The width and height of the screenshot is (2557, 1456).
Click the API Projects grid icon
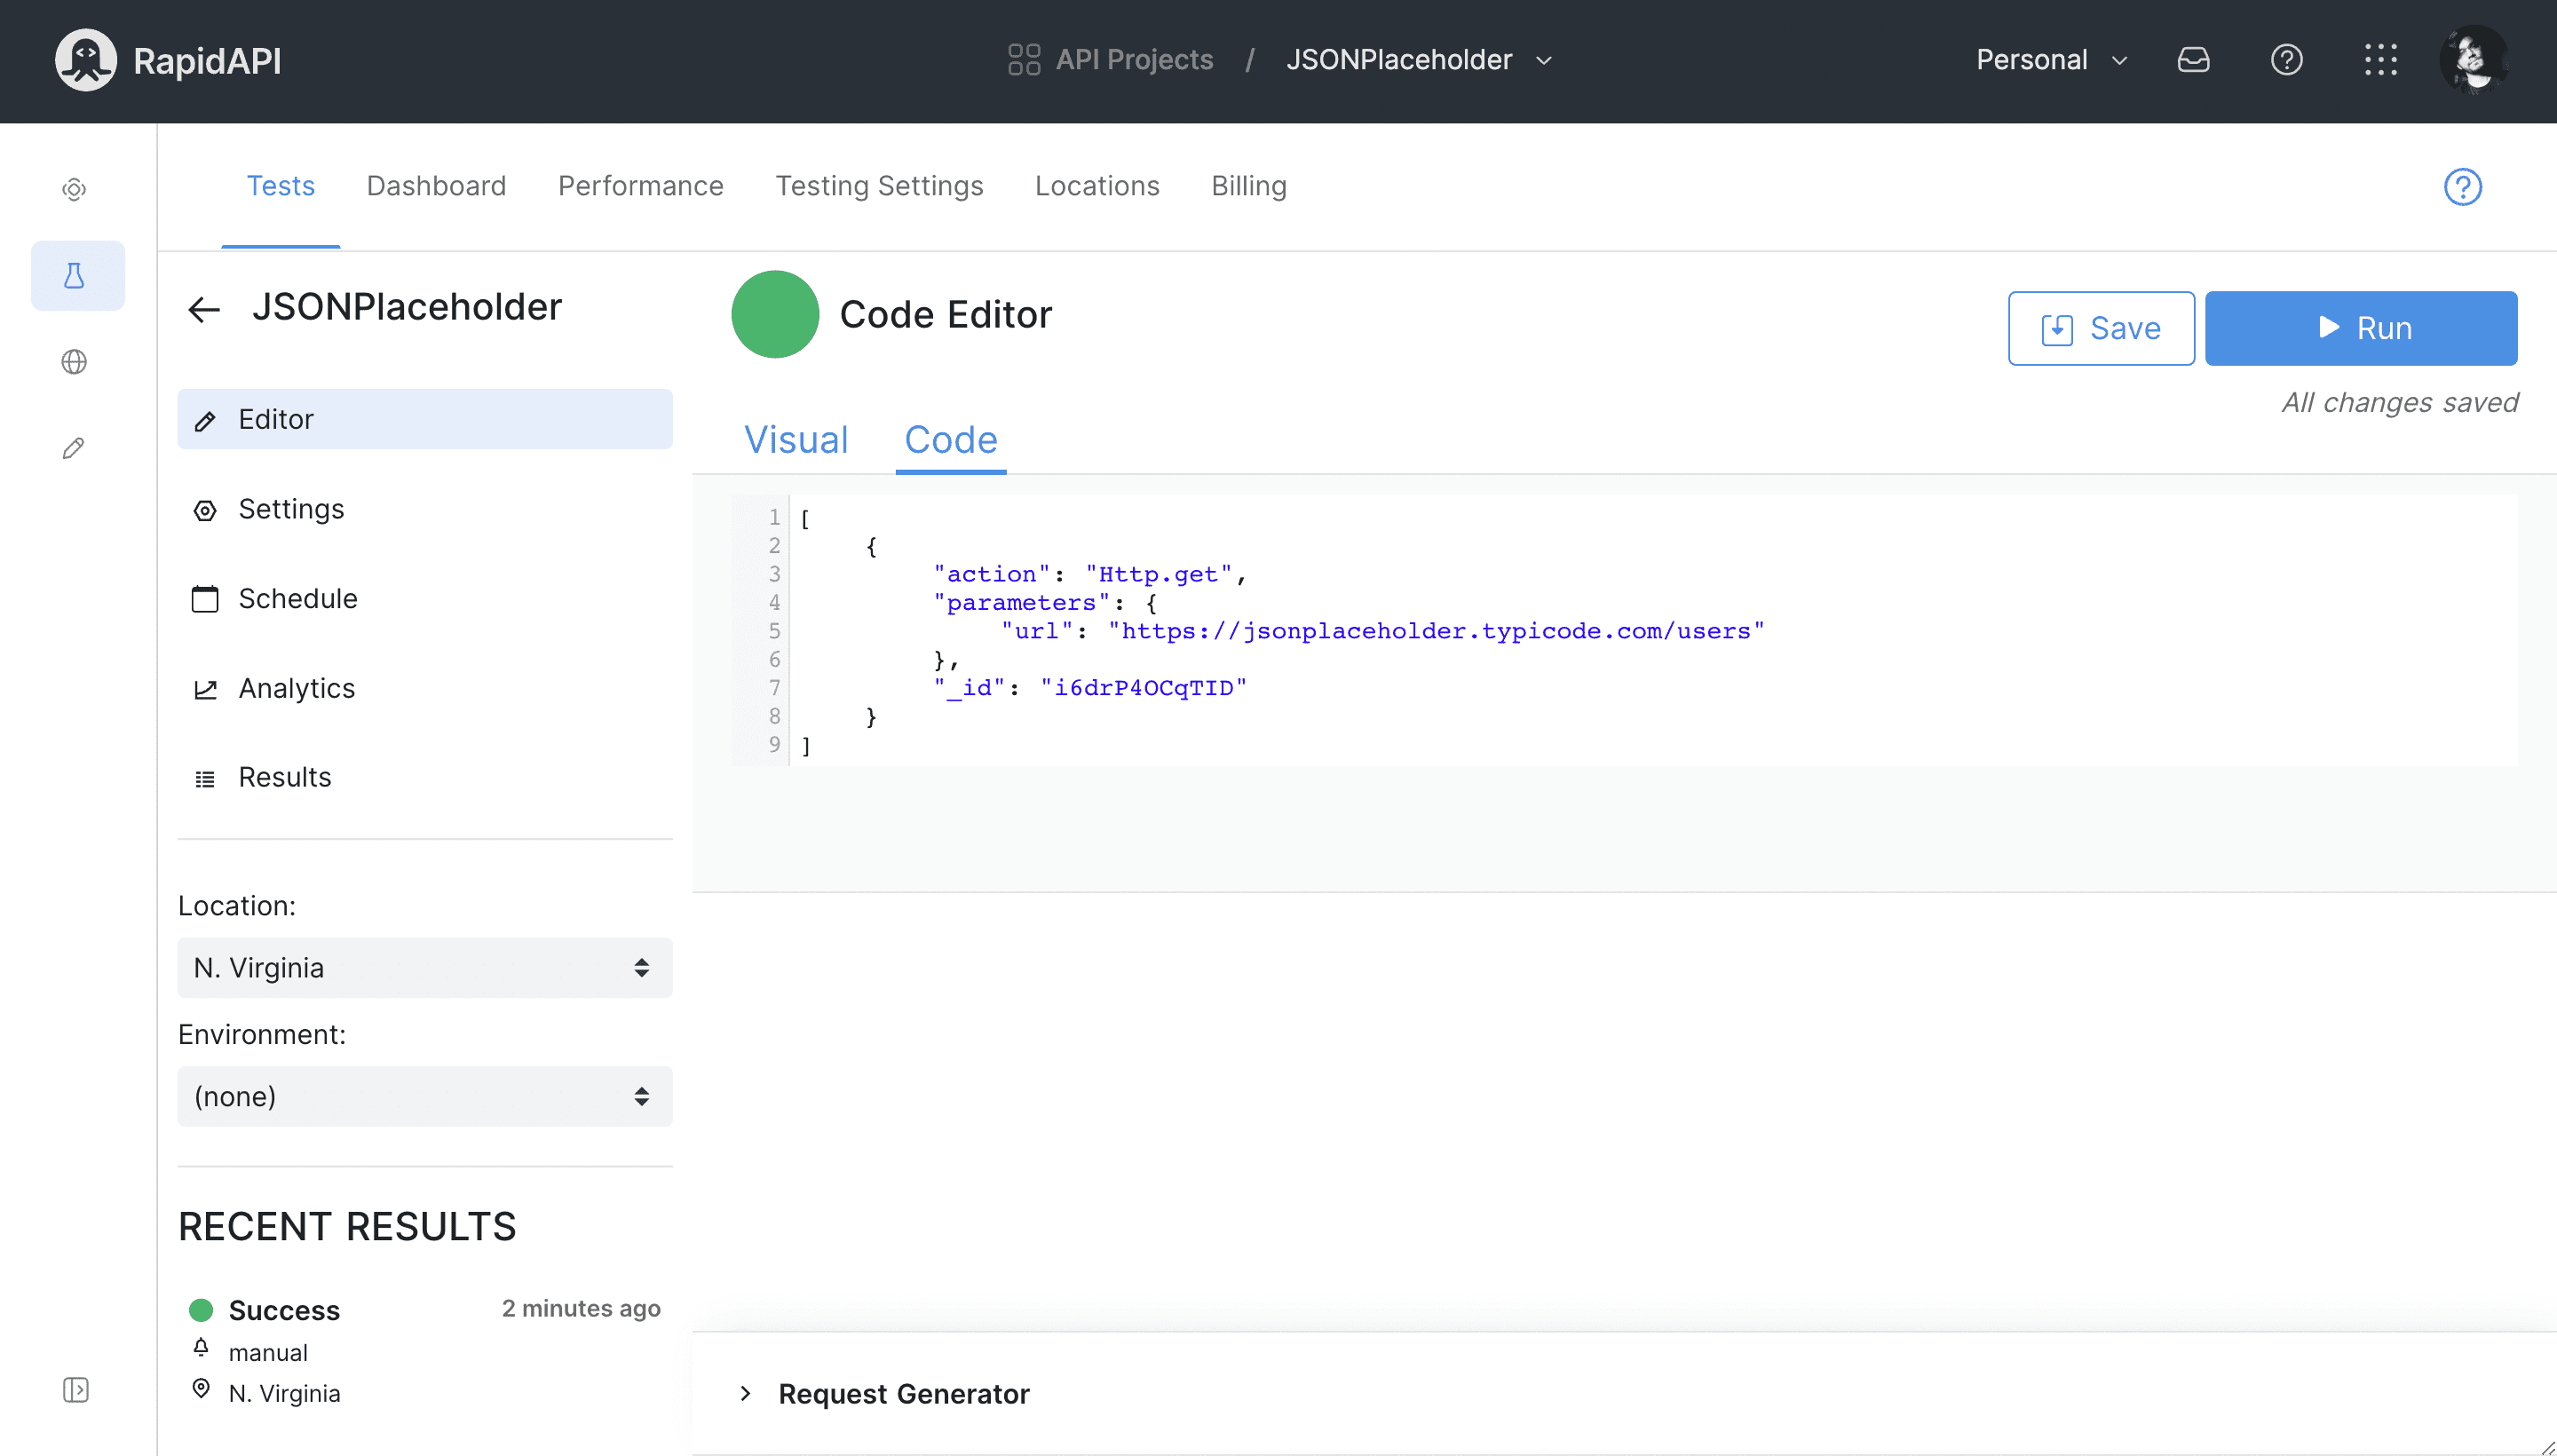point(1024,60)
